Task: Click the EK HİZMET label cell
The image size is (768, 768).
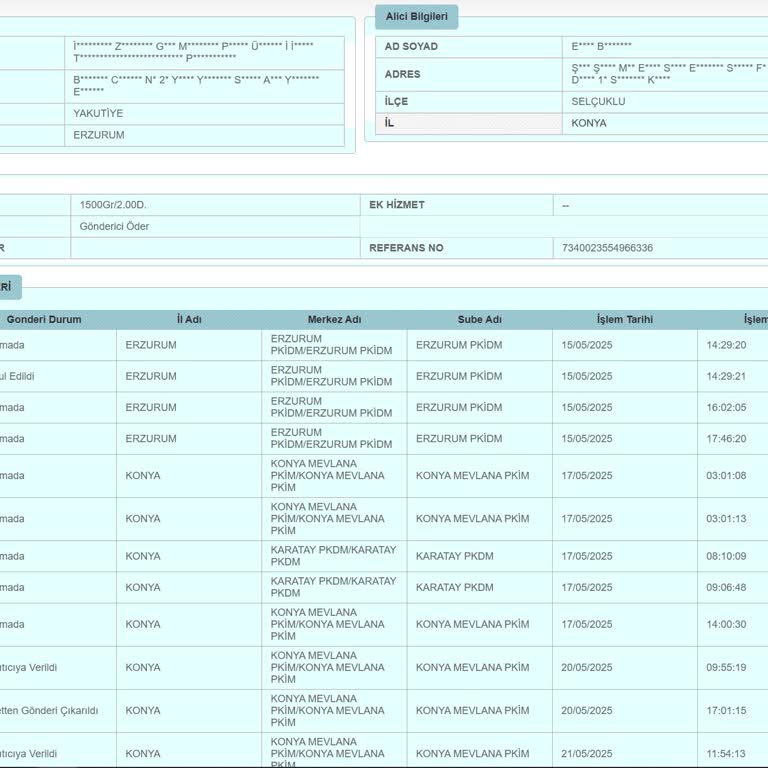Action: coord(456,205)
